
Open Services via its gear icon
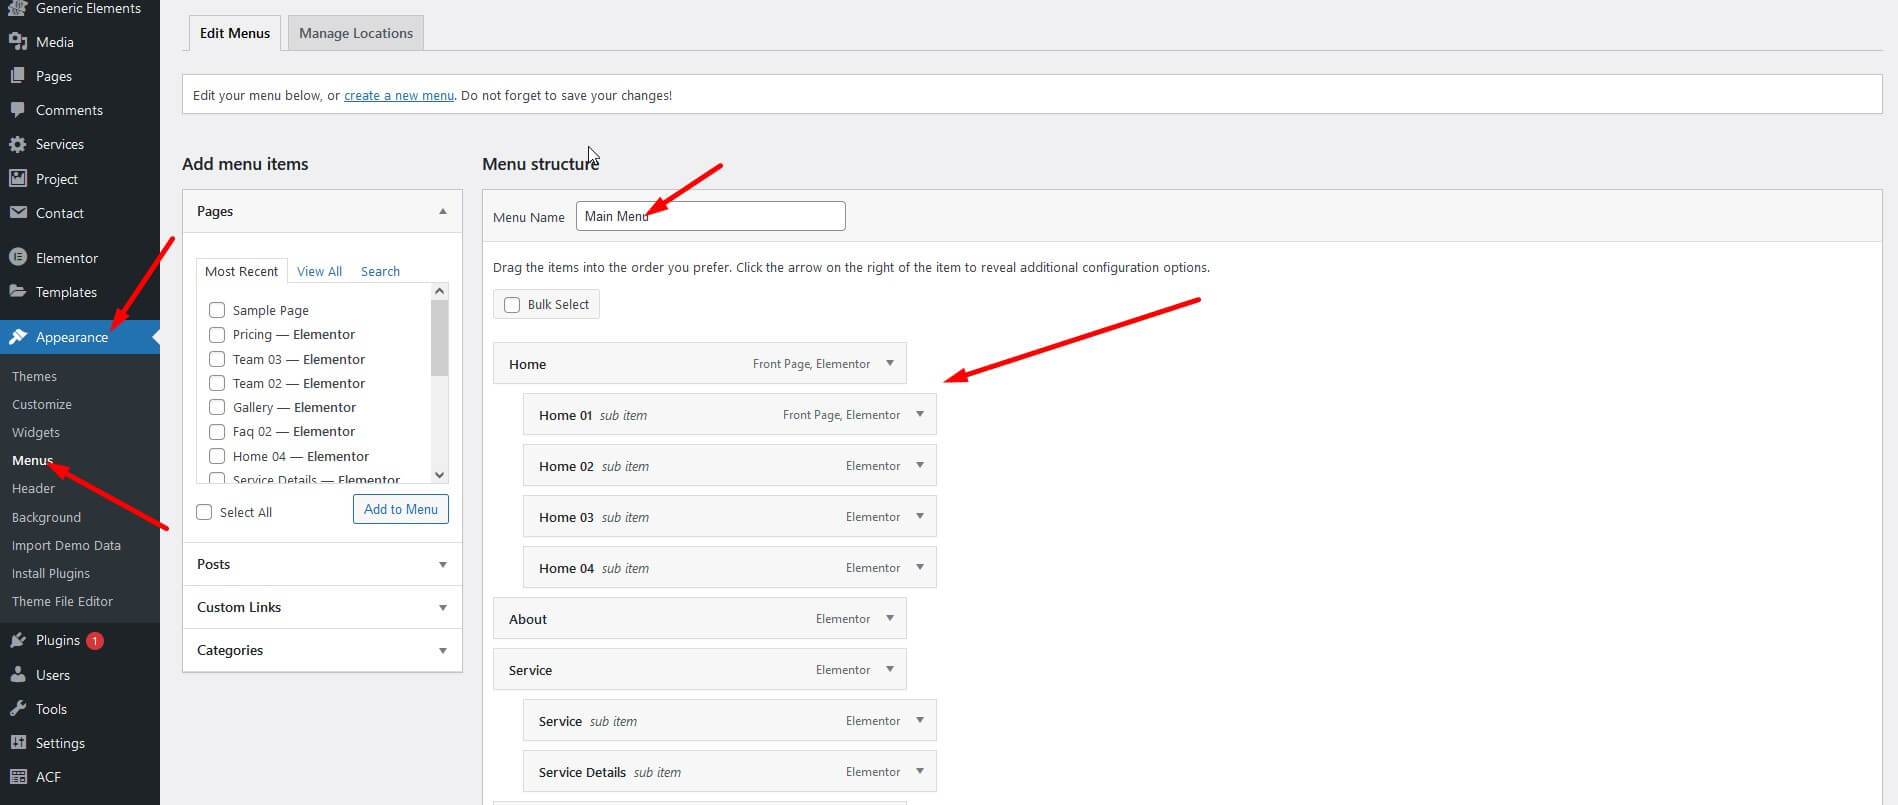(x=17, y=144)
